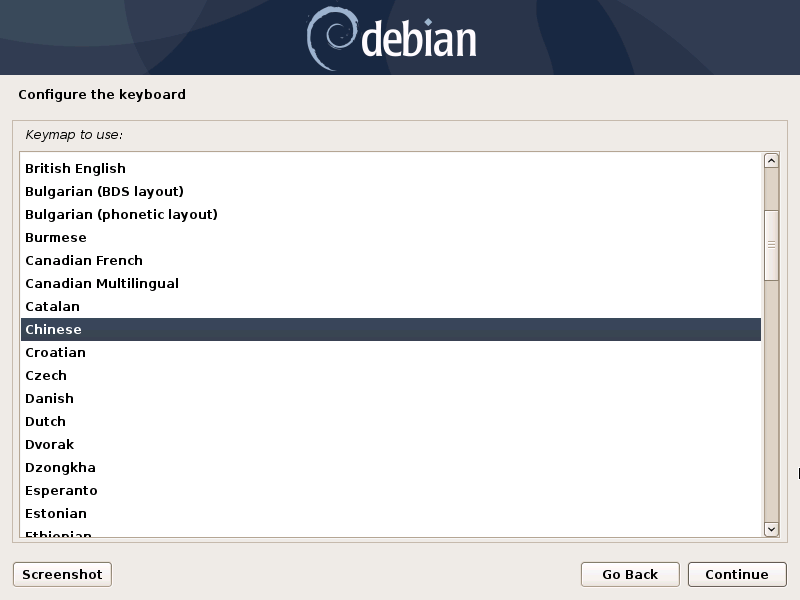Choose Dzongkha keymap
Screen dimensions: 800x600
point(391,467)
